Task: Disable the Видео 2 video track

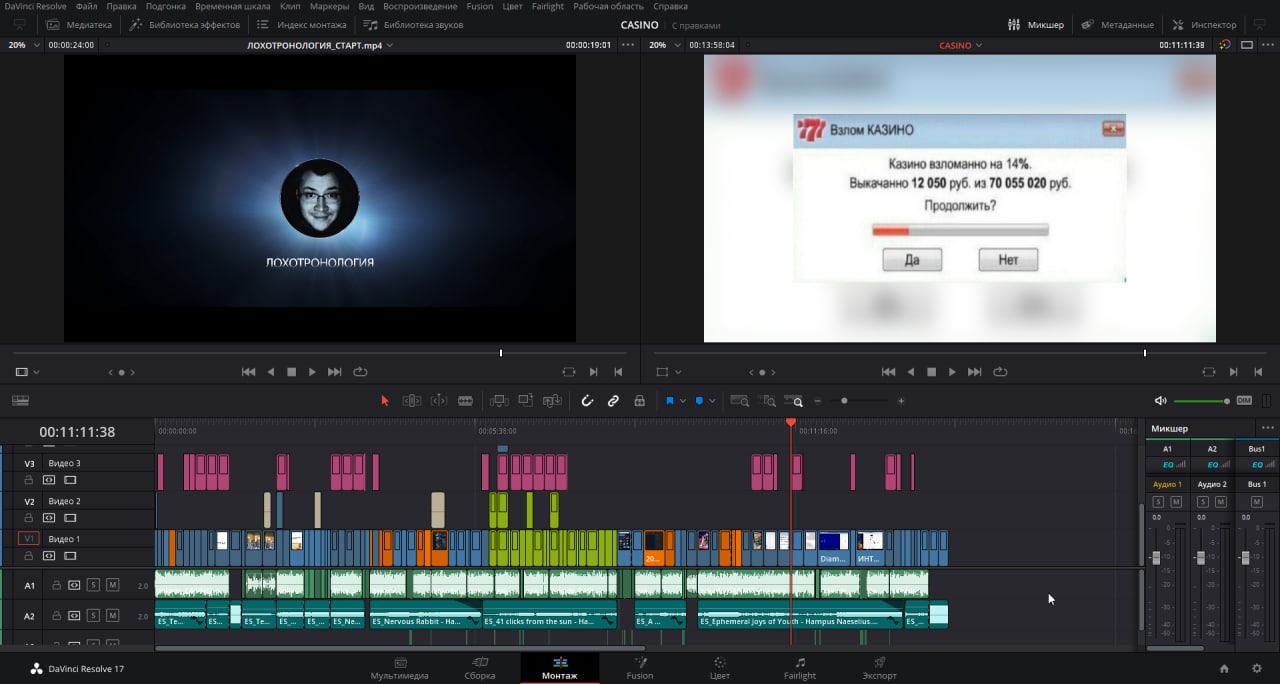Action: point(70,518)
